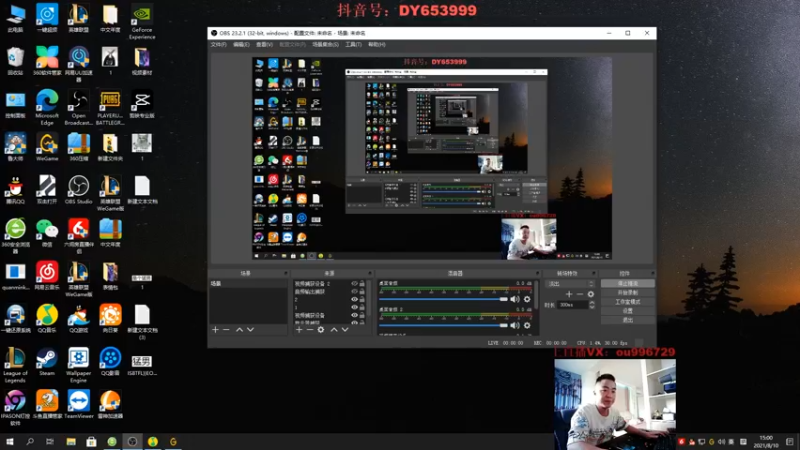
Task: Open 设置 from the controls panel
Action: click(x=628, y=311)
